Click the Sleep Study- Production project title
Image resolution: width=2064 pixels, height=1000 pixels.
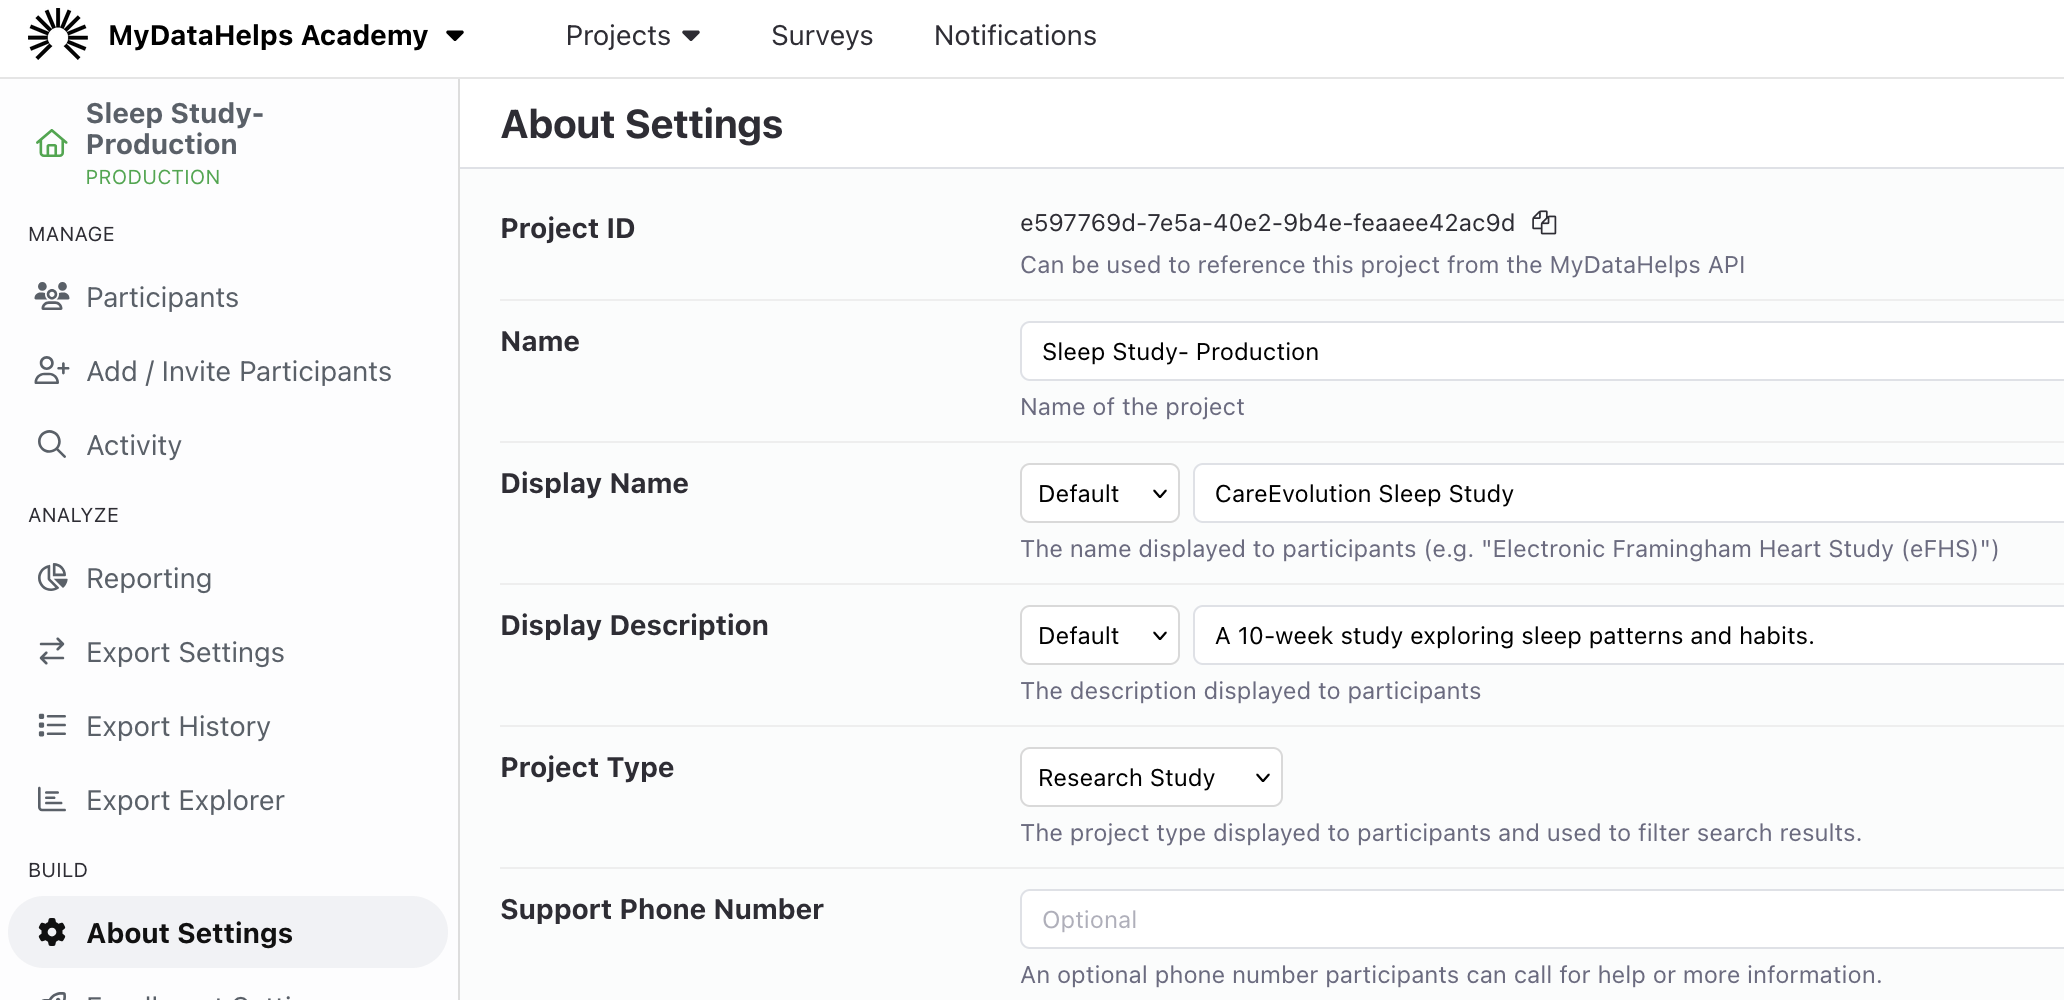coord(174,129)
